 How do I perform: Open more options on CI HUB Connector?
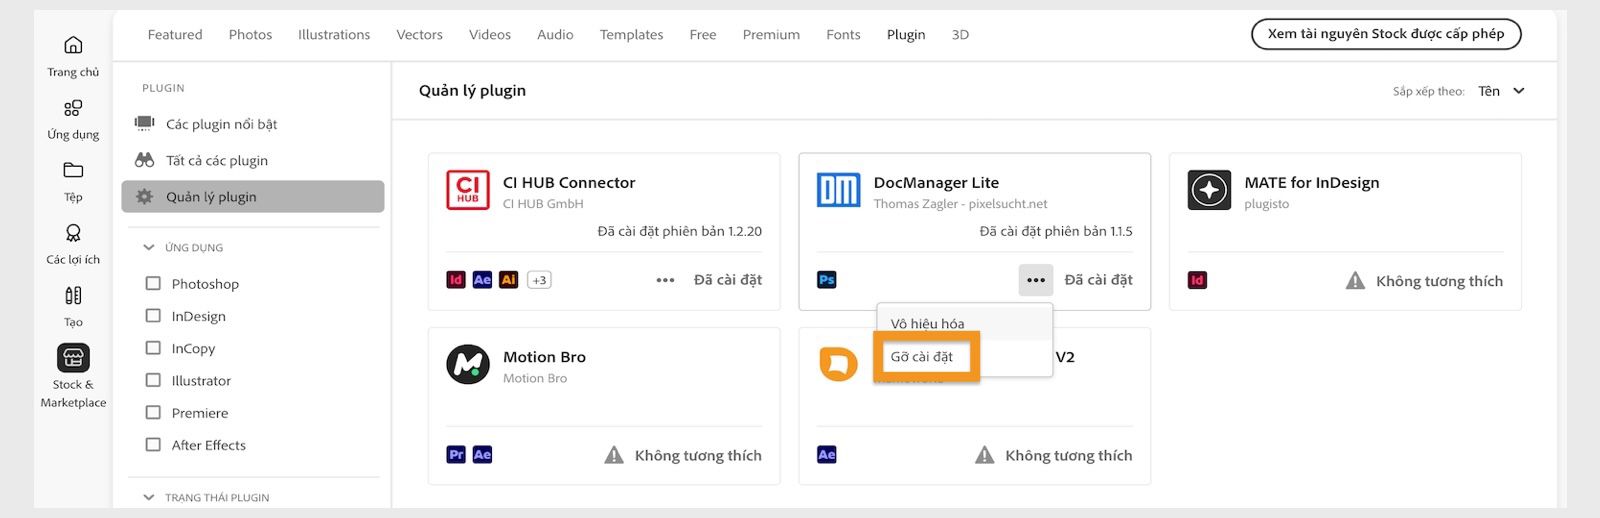click(665, 280)
